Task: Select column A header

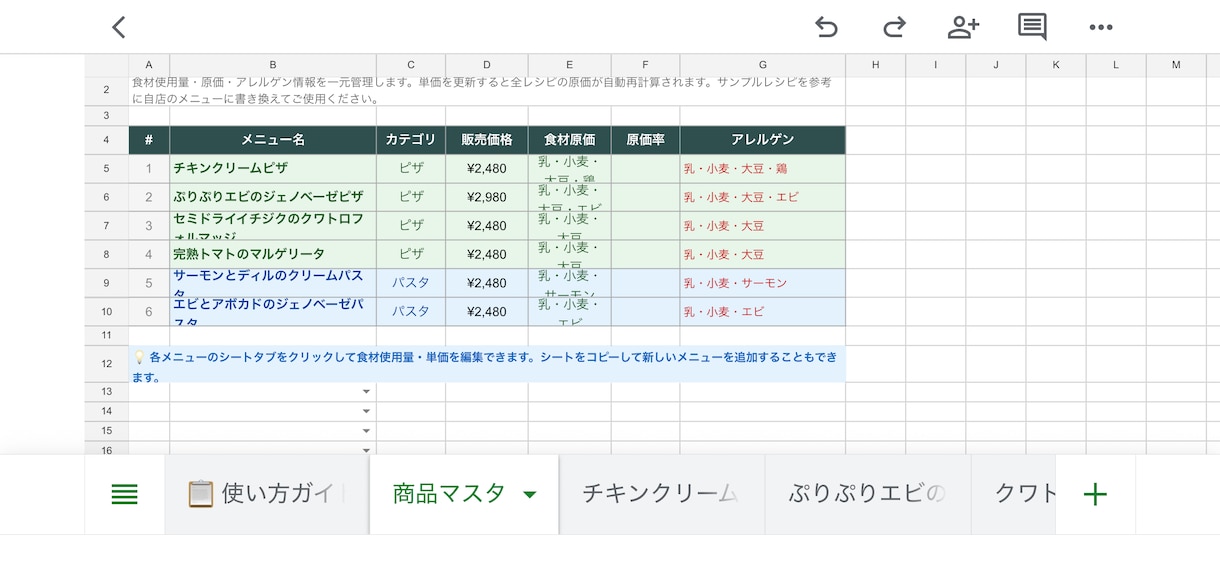Action: (149, 65)
